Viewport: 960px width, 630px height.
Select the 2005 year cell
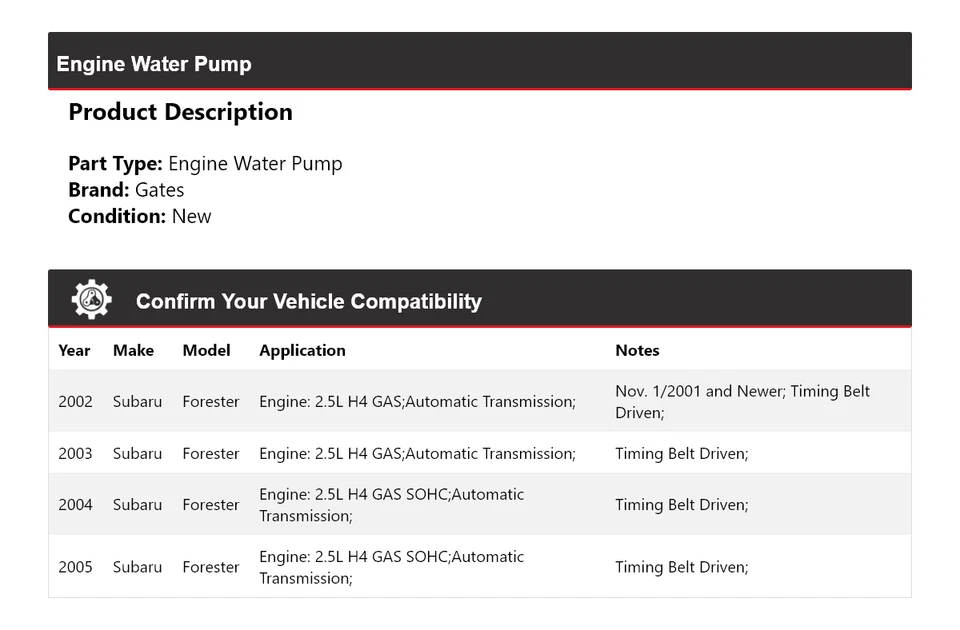pyautogui.click(x=75, y=567)
